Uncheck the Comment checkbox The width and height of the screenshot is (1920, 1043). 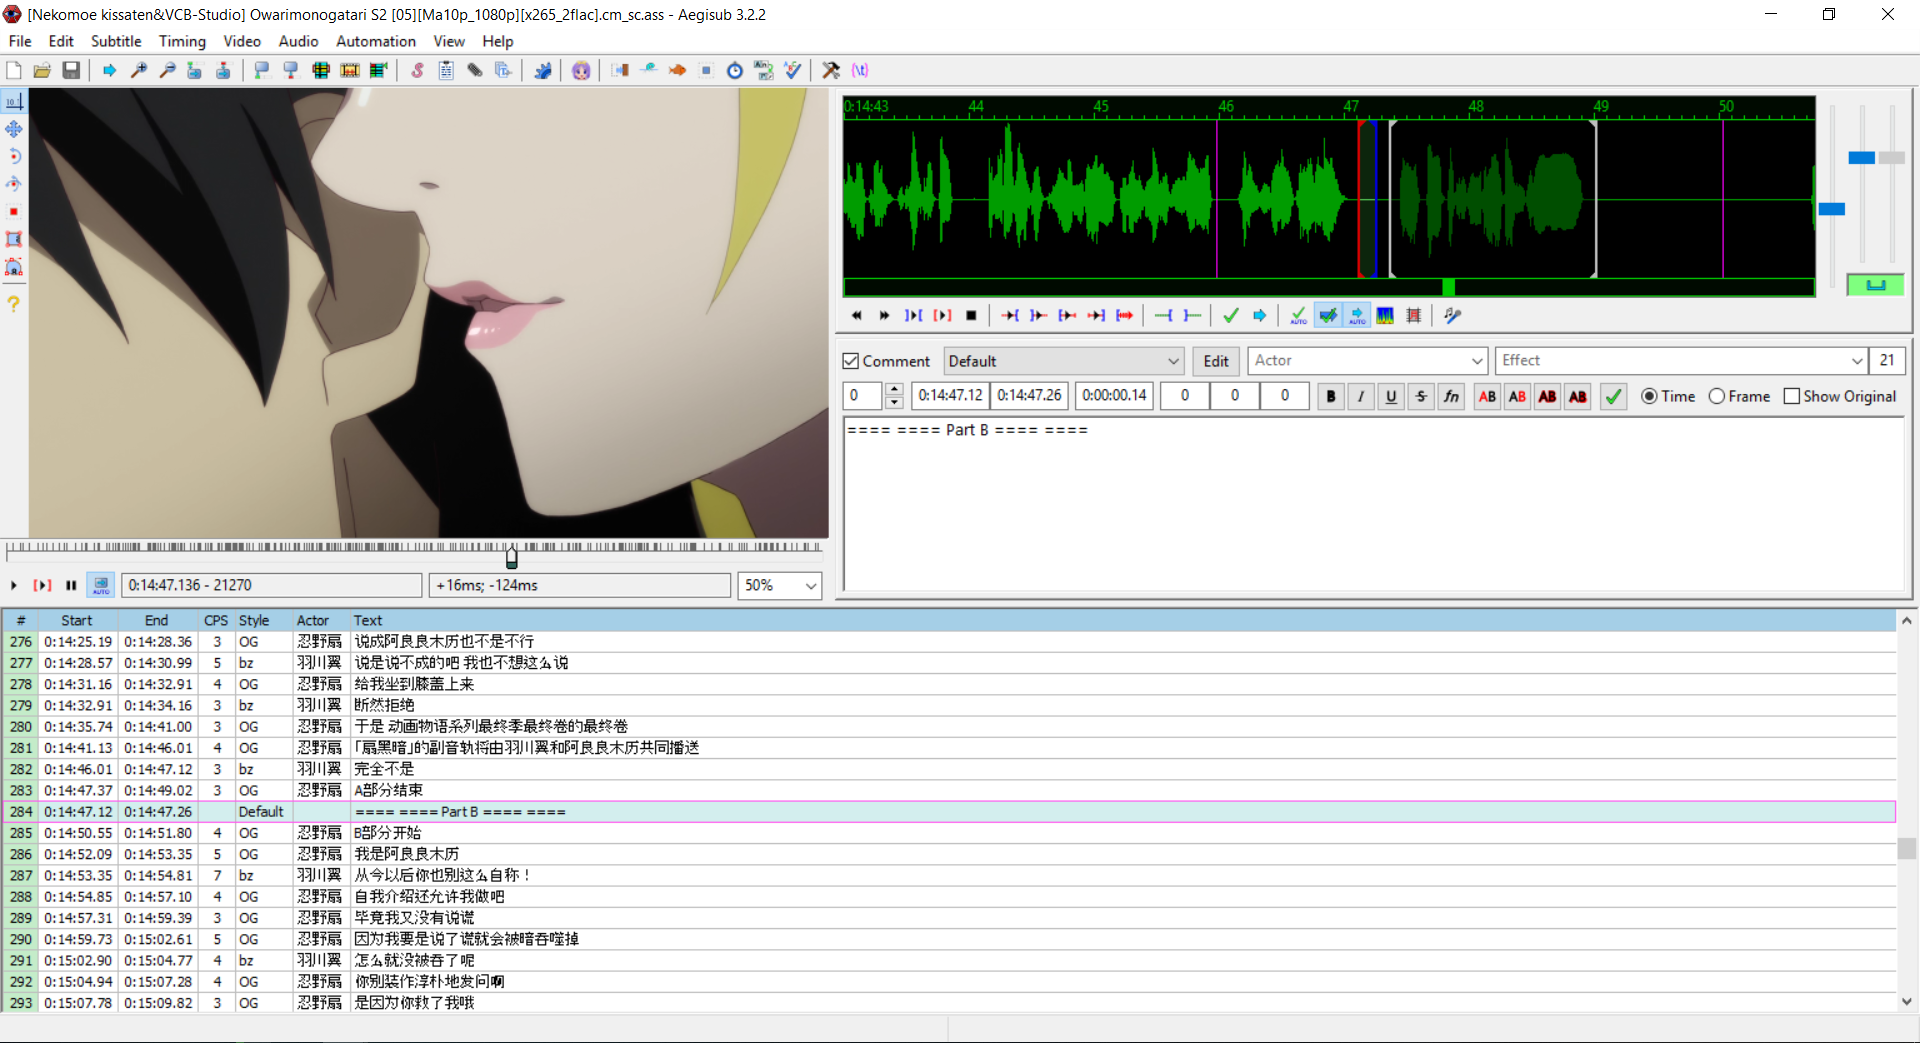coord(851,361)
